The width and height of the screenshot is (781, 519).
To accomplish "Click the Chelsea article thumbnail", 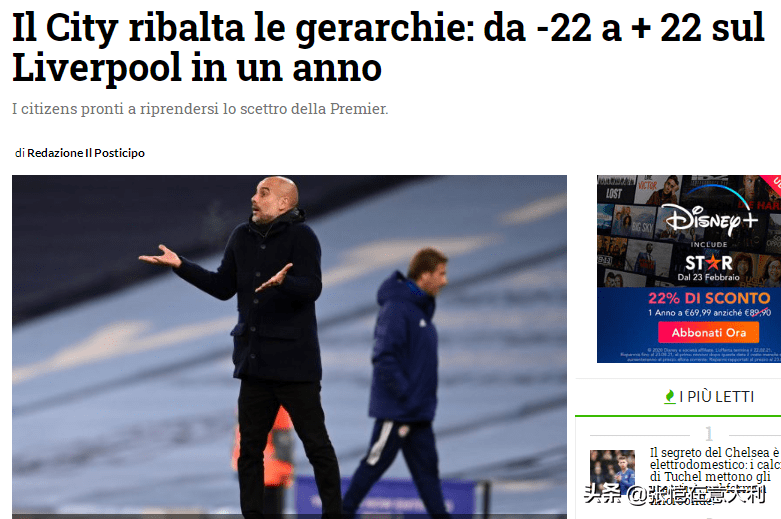I will point(612,472).
